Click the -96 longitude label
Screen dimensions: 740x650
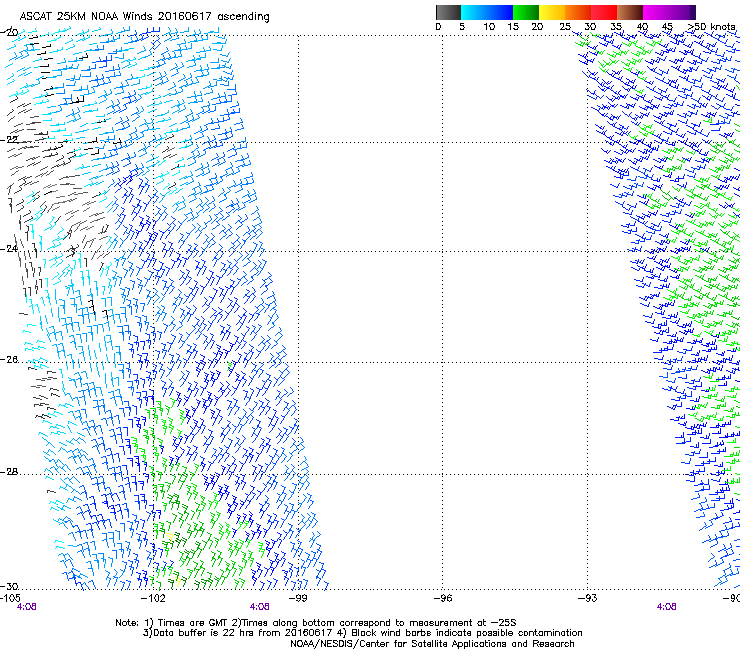coord(443,598)
